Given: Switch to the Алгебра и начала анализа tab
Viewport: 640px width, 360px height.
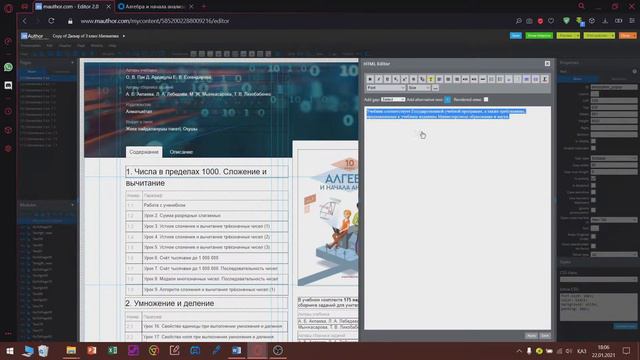Looking at the screenshot, I should (156, 7).
